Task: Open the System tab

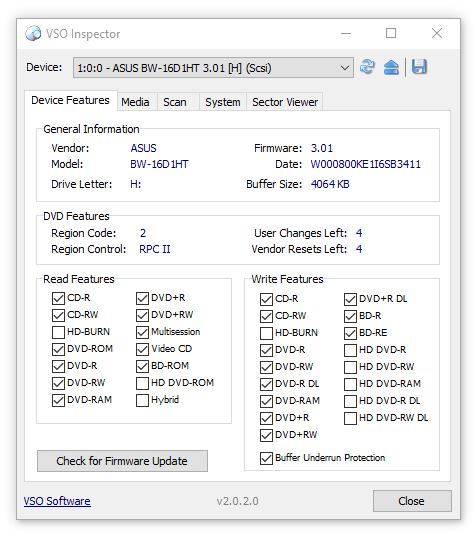Action: coord(223,102)
